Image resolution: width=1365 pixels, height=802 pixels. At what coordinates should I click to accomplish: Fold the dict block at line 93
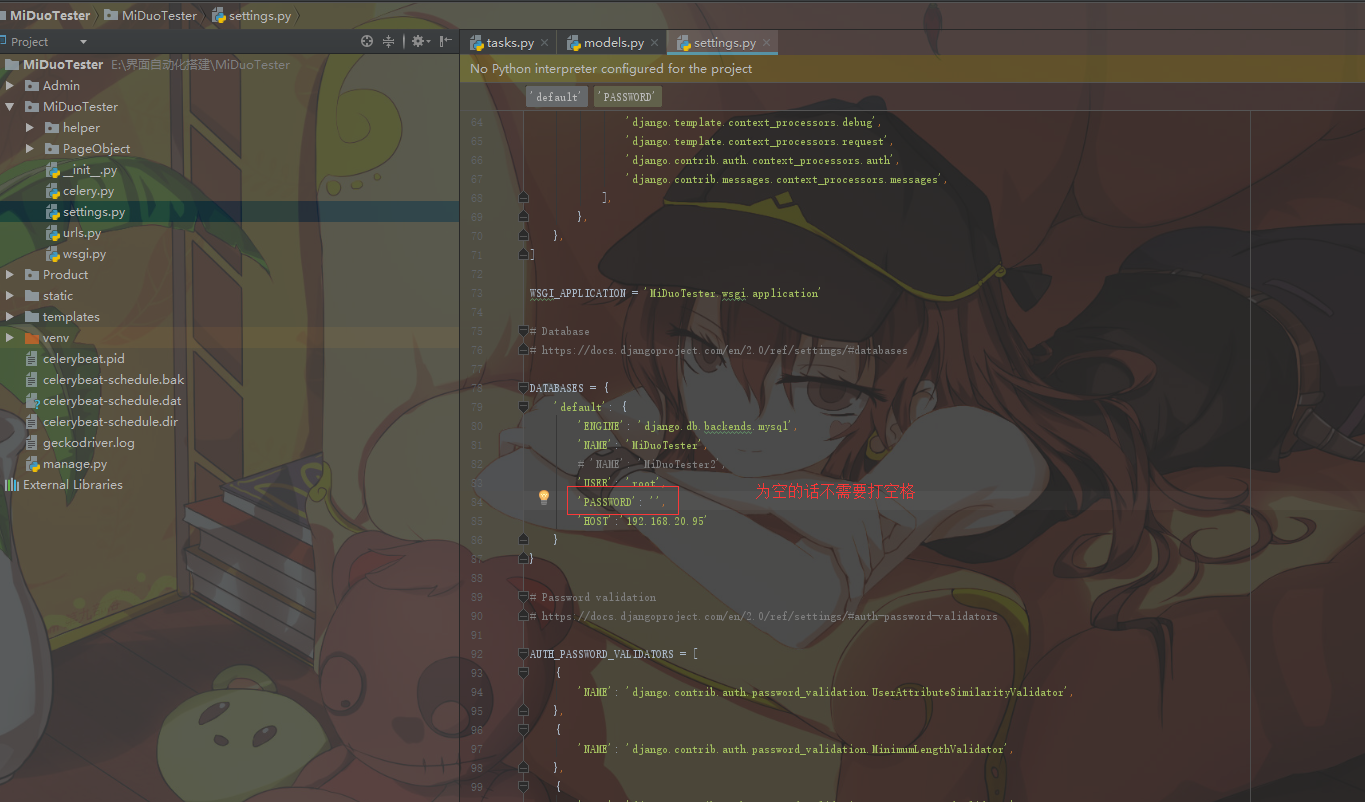[x=523, y=673]
